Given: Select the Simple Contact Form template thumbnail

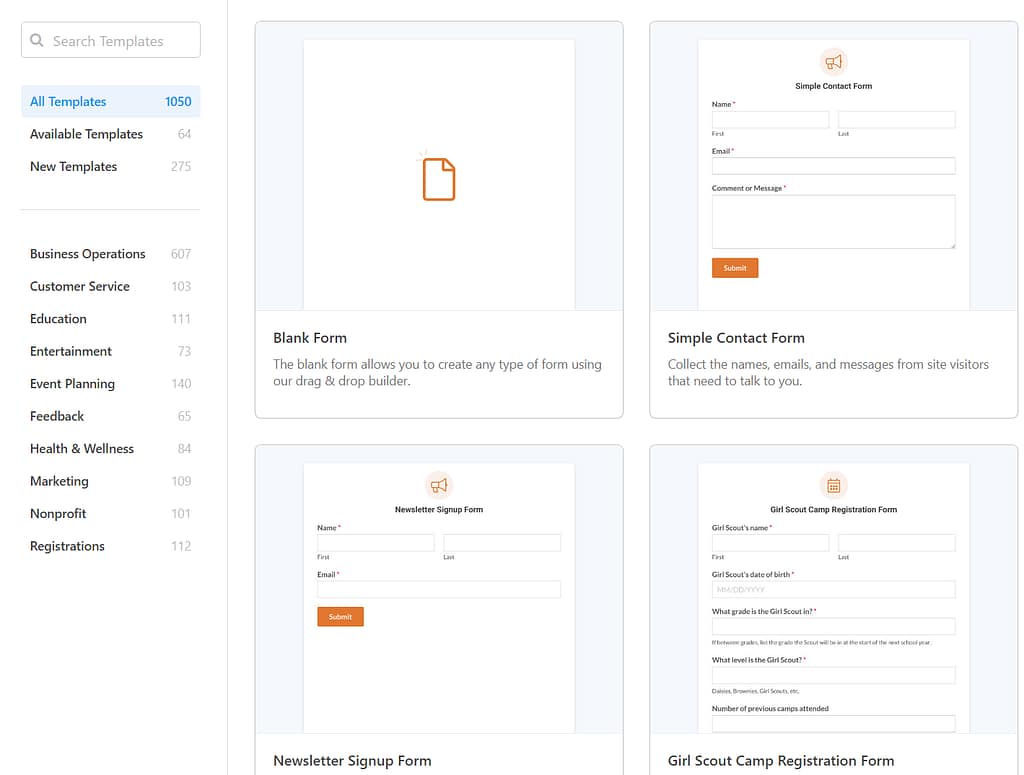Looking at the screenshot, I should (x=833, y=172).
